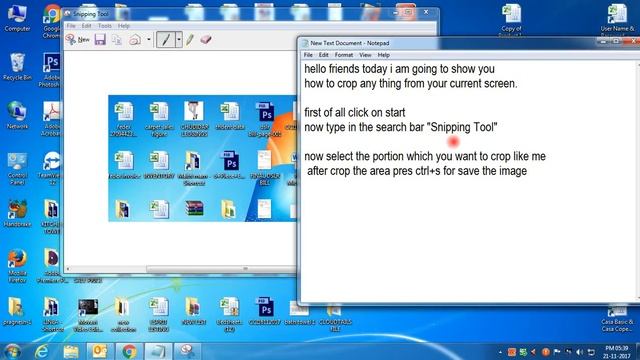Copy the snip using copy icon
The width and height of the screenshot is (640, 360).
(117, 40)
